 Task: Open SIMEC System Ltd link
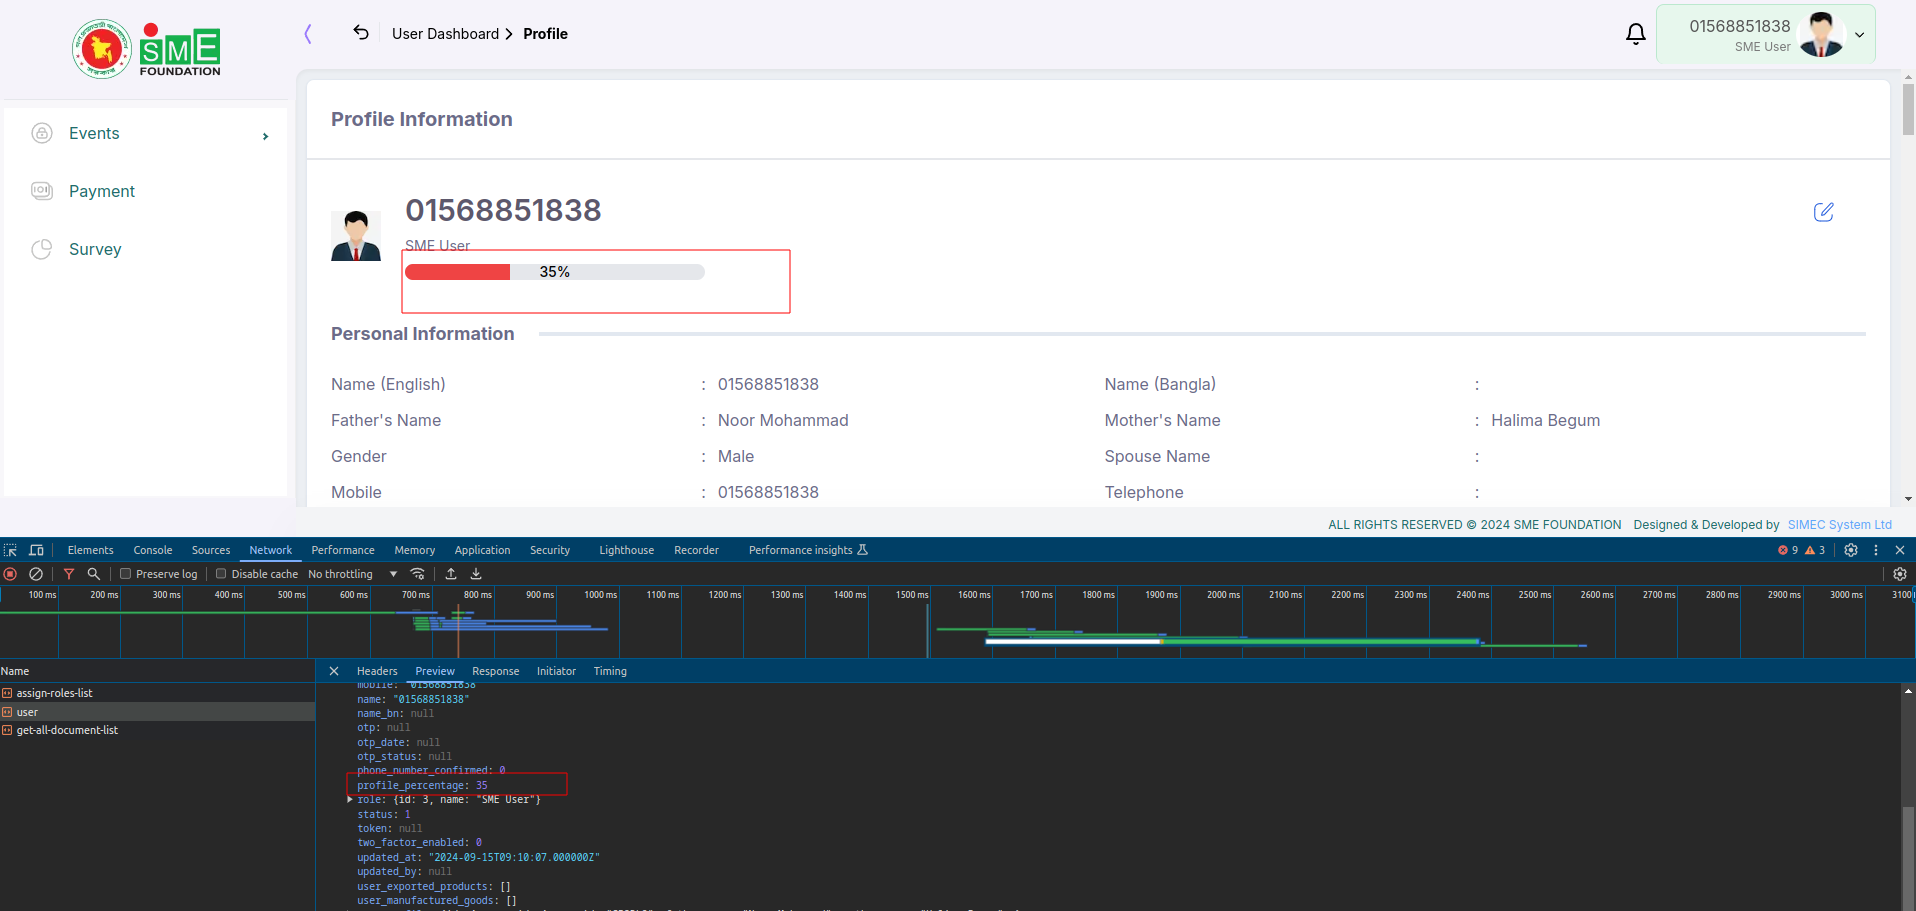coord(1840,525)
